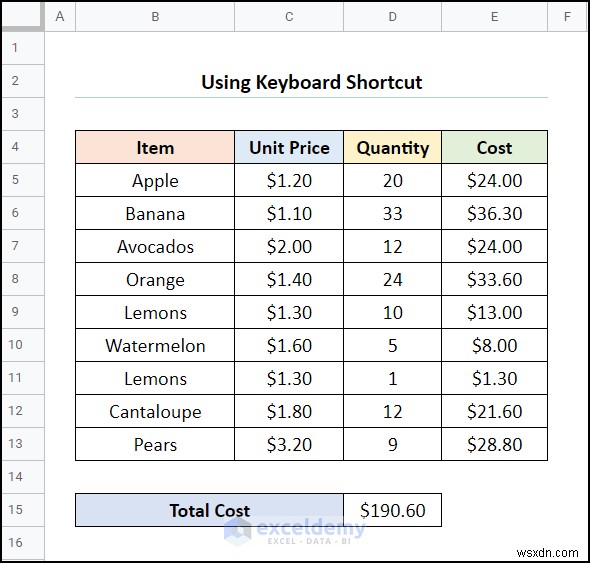The image size is (590, 563).
Task: Click the 'Using Keyboard Shortcut' title cell
Action: pos(311,81)
